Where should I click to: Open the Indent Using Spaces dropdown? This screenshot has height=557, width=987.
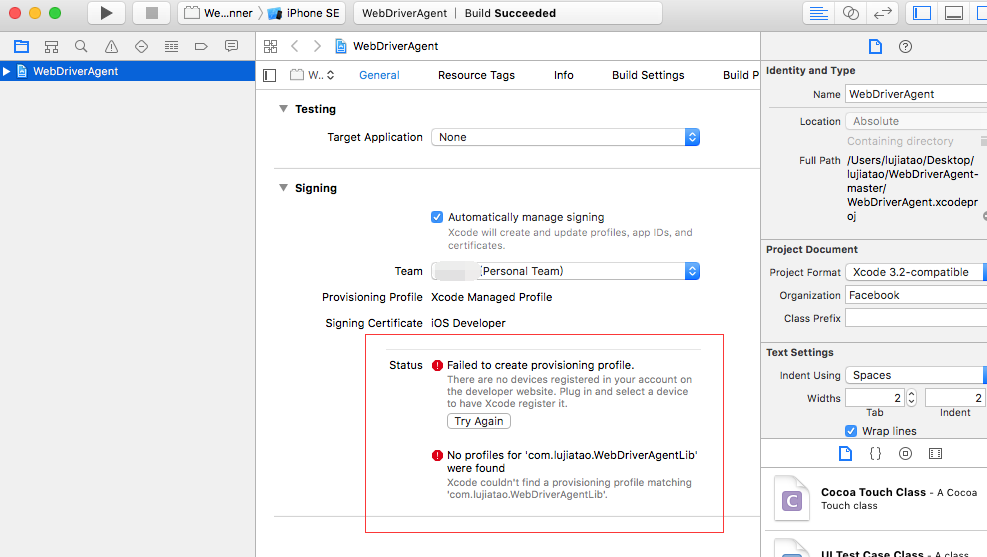(916, 375)
